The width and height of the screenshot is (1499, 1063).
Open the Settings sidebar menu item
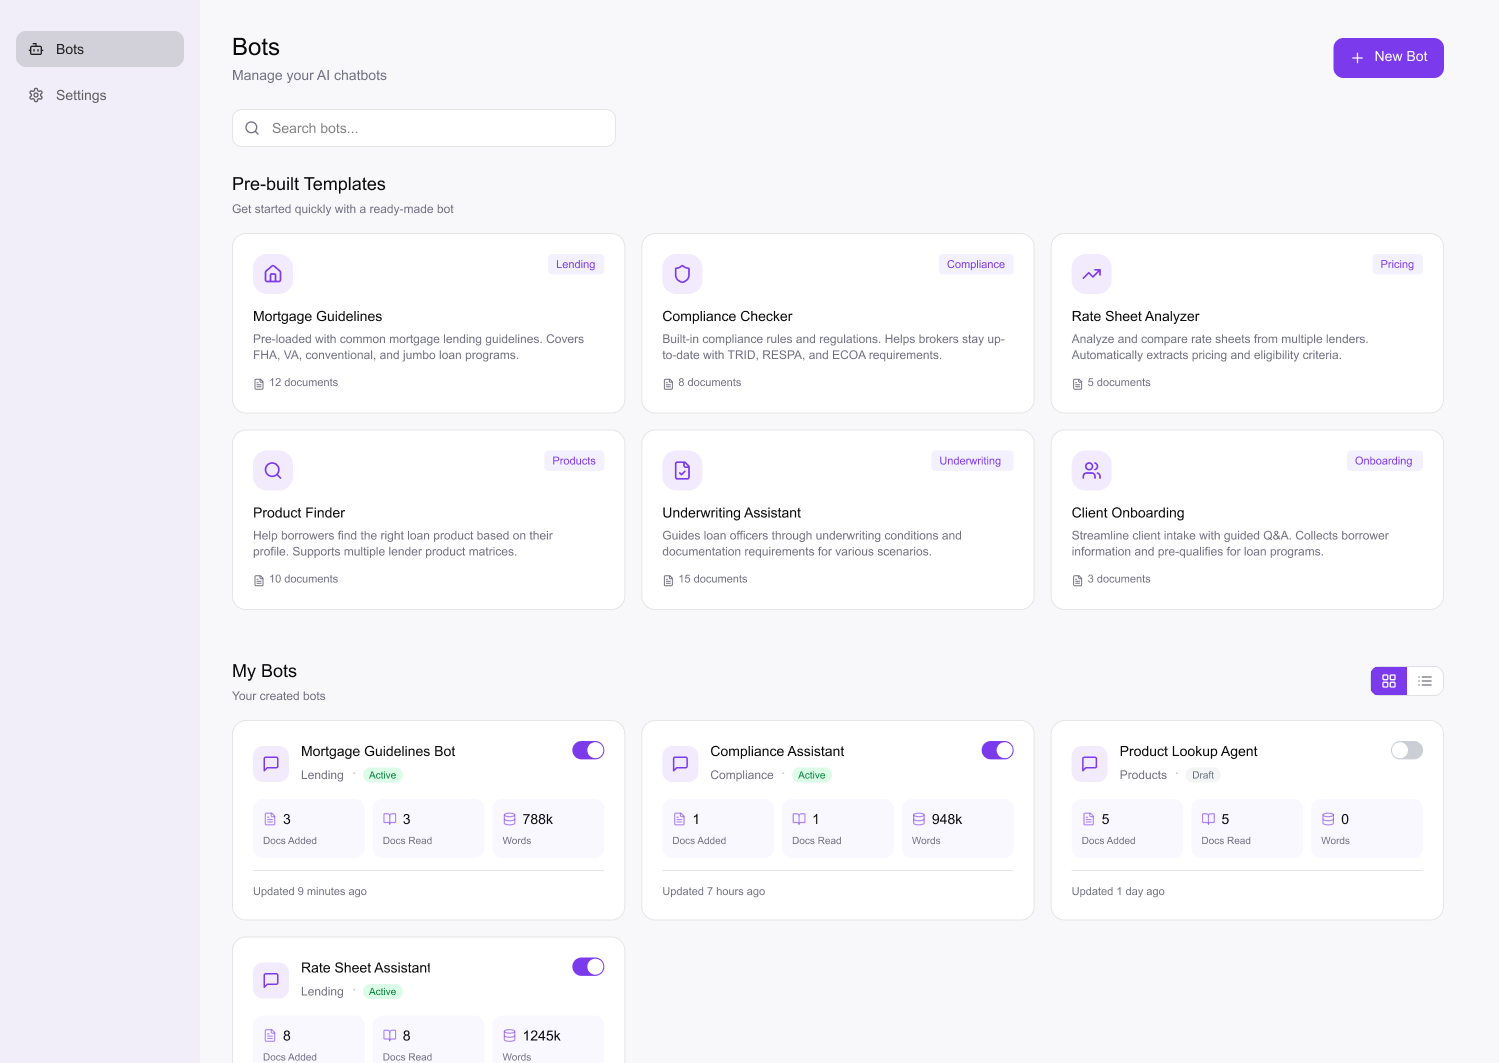(x=100, y=95)
